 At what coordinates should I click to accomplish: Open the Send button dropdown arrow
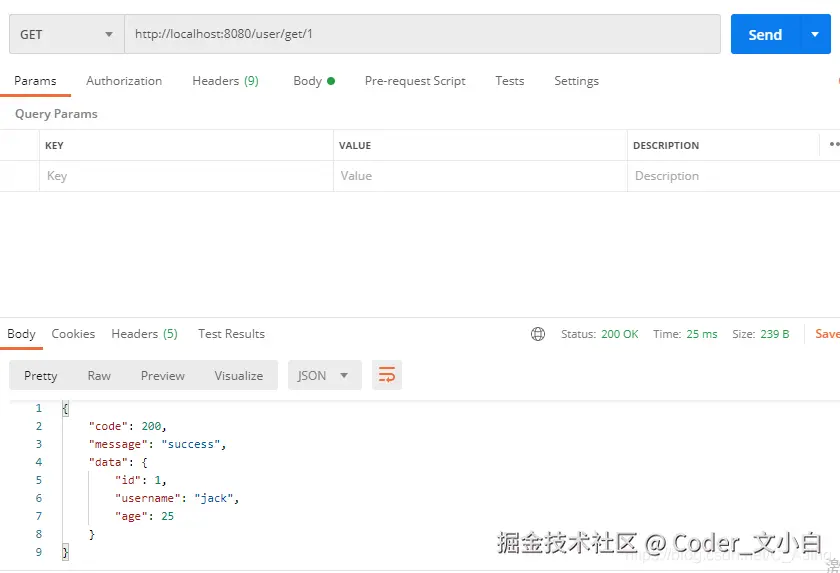coord(815,35)
